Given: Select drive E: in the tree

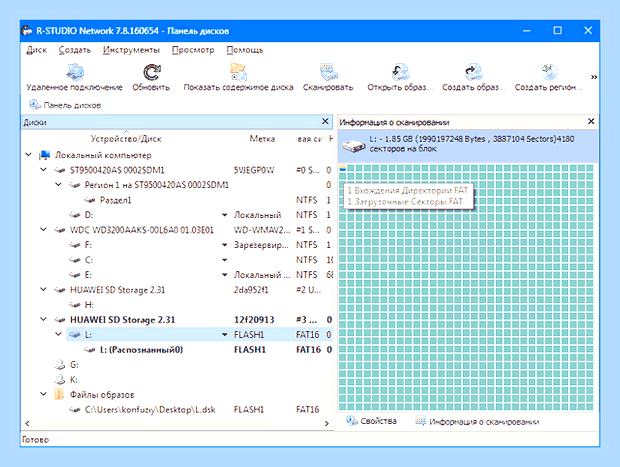Looking at the screenshot, I should pyautogui.click(x=88, y=275).
